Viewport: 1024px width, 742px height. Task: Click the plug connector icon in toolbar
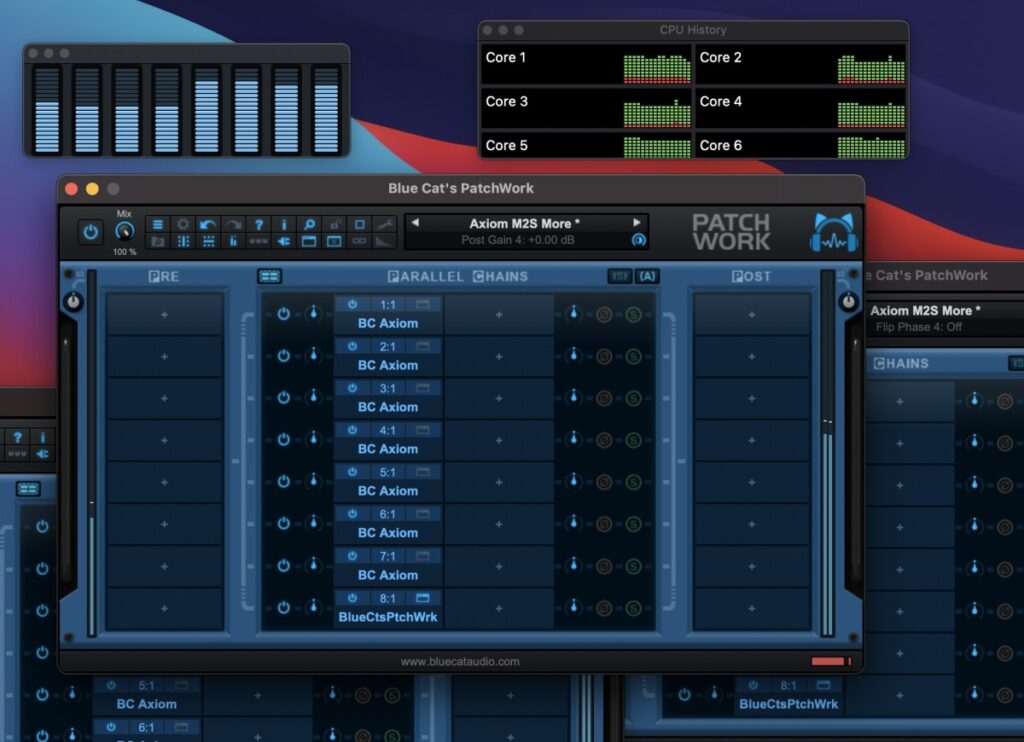(x=283, y=241)
